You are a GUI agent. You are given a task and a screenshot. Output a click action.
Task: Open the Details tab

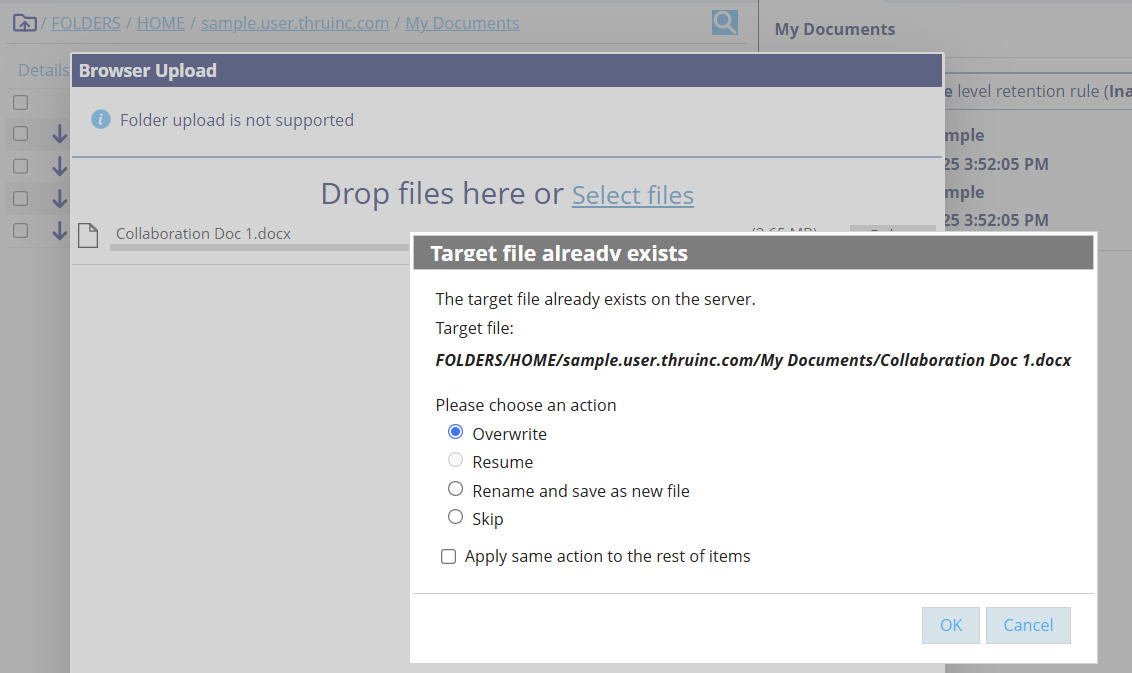click(x=43, y=70)
